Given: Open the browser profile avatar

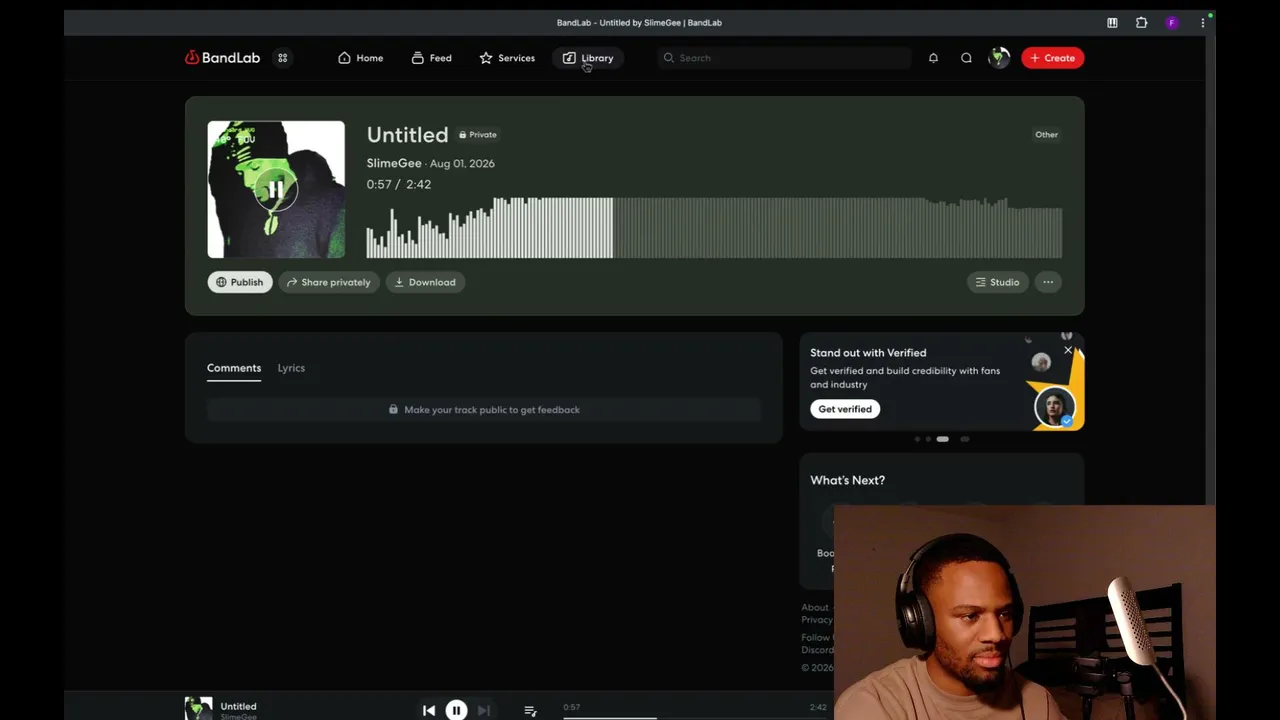Looking at the screenshot, I should 1172,22.
